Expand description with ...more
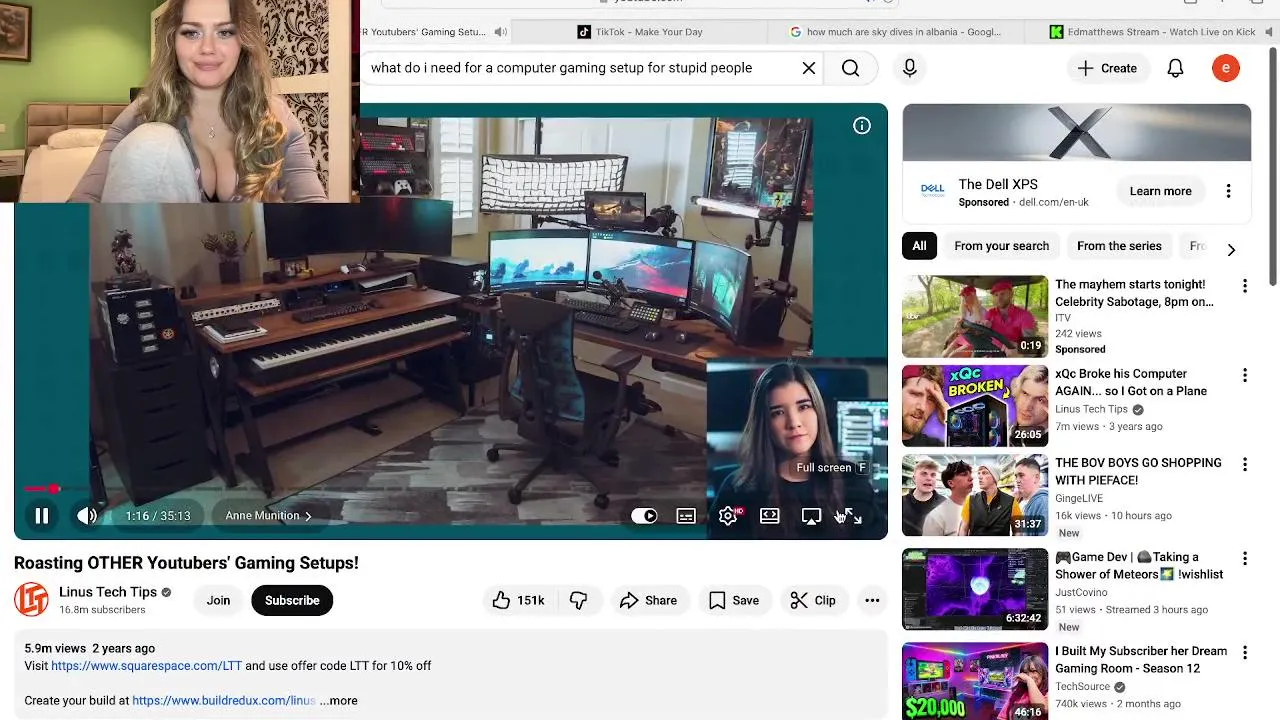1280x720 pixels. 339,701
